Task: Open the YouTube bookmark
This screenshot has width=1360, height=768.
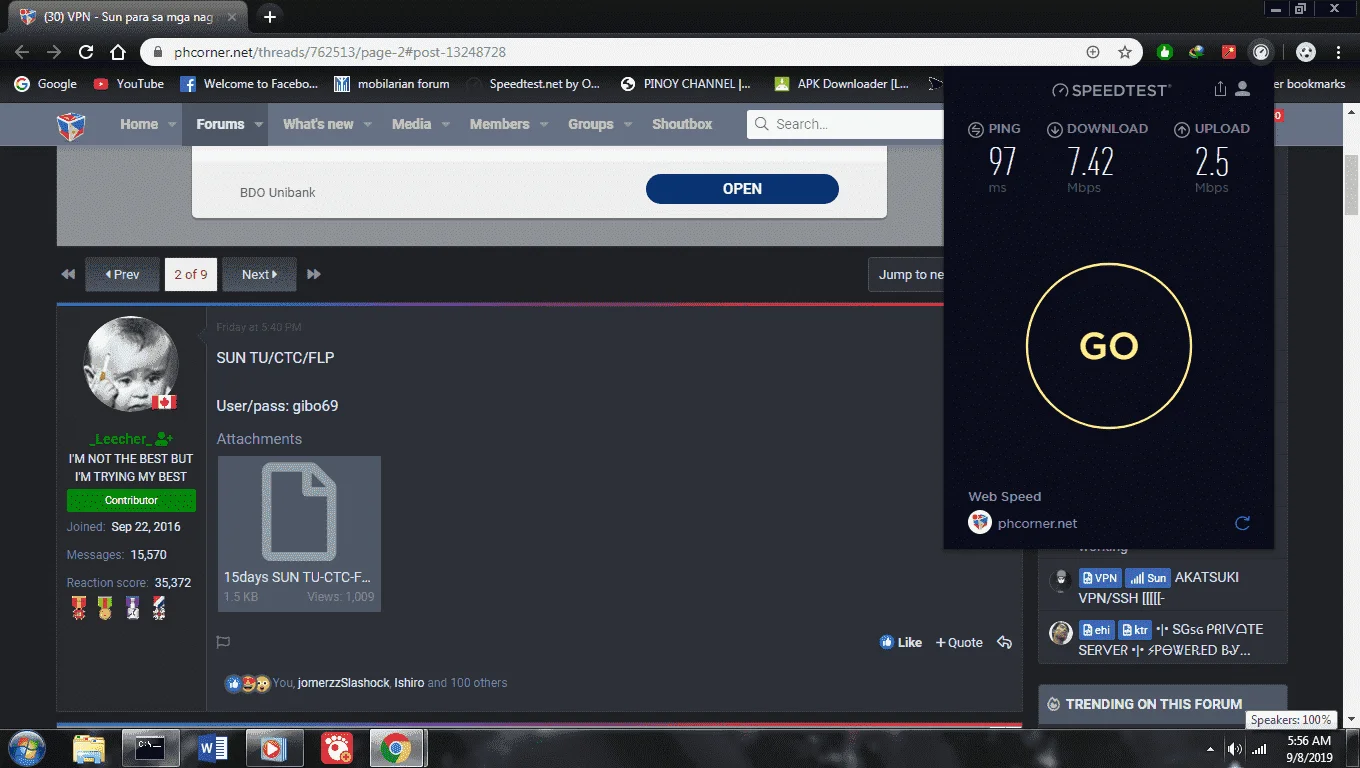Action: click(128, 84)
